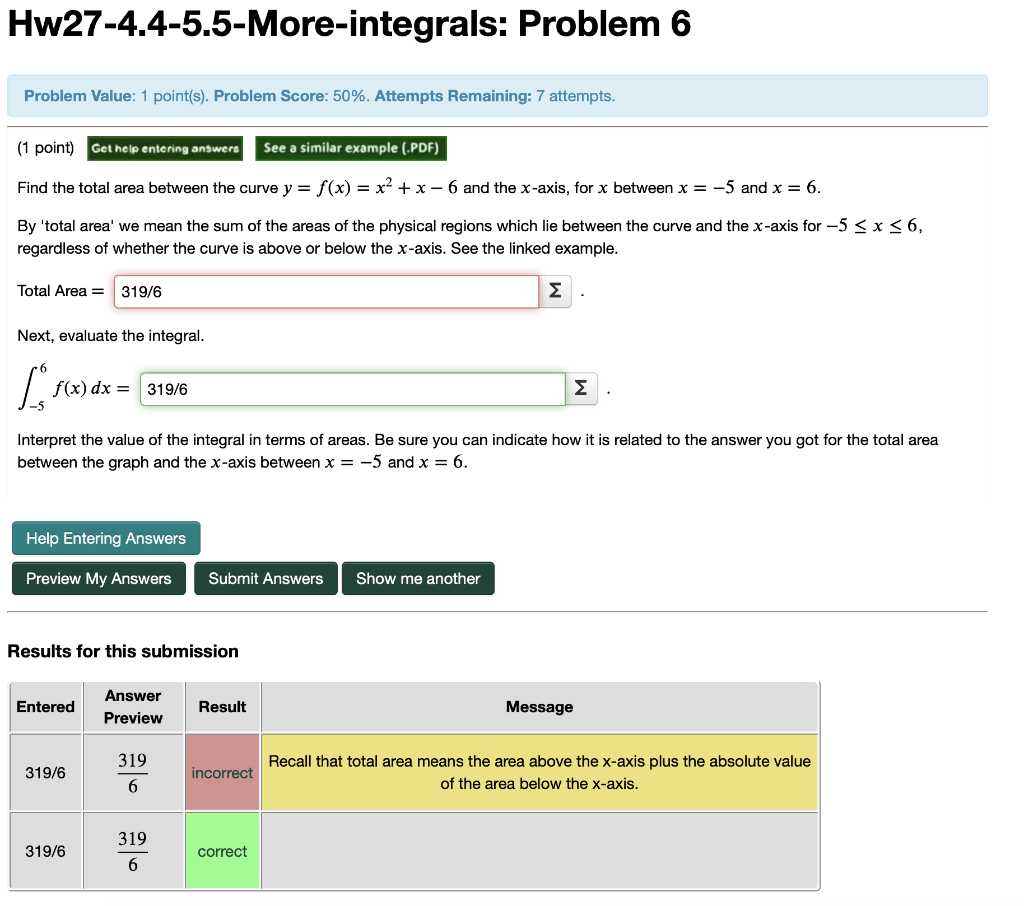Click the correct result cell
Viewport: 1024px width, 906px height.
coord(221,850)
